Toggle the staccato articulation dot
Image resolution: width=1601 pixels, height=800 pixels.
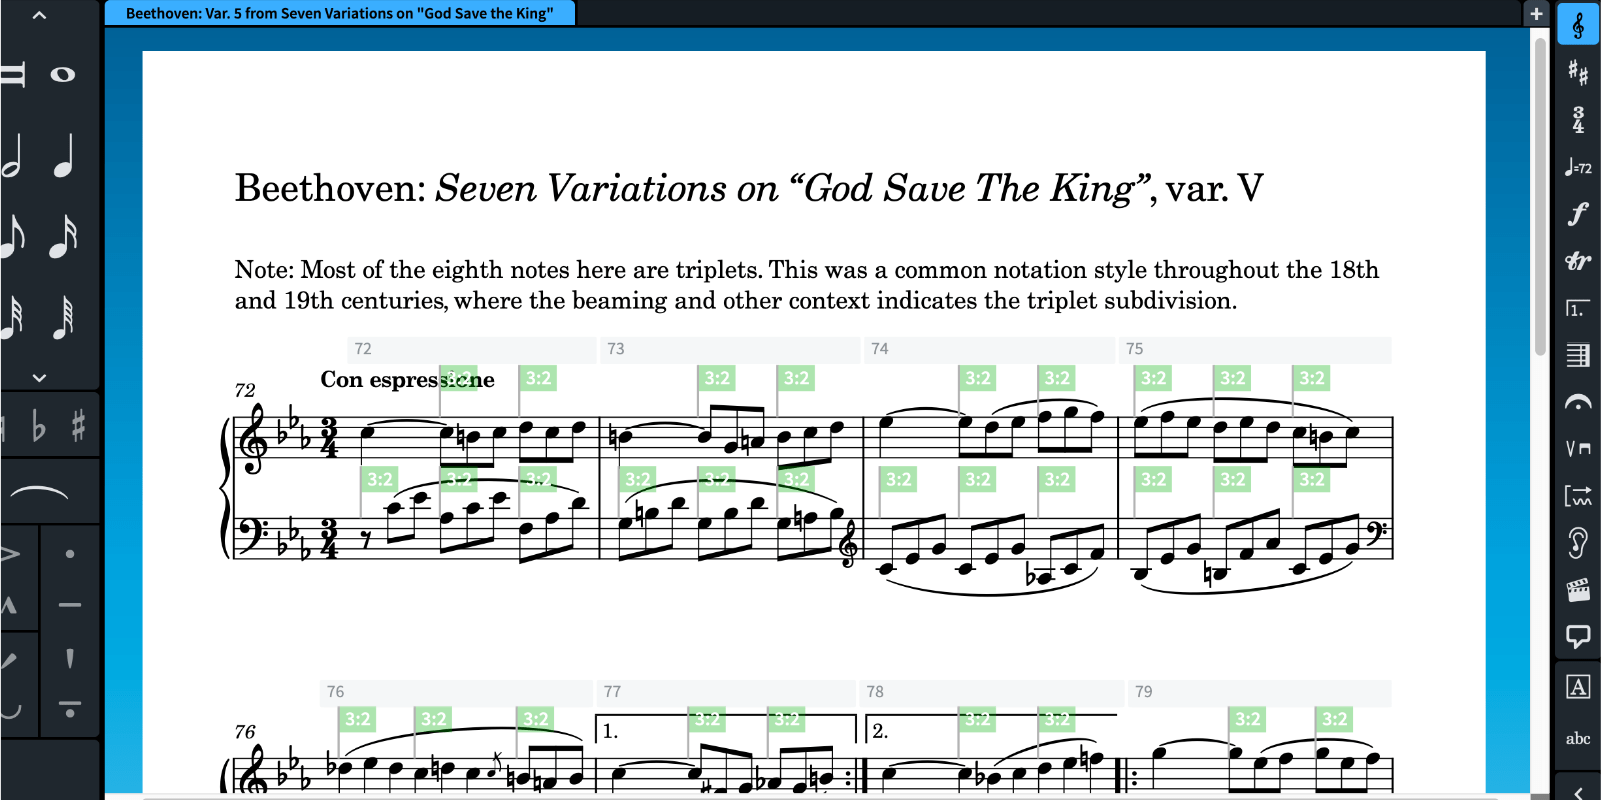pos(70,553)
